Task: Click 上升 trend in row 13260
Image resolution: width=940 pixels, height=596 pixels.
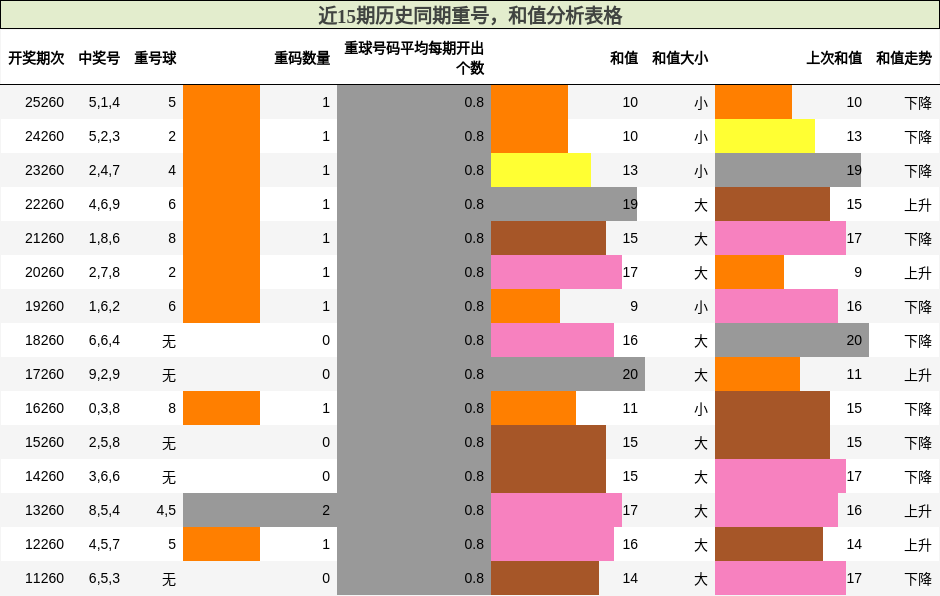Action: point(918,511)
